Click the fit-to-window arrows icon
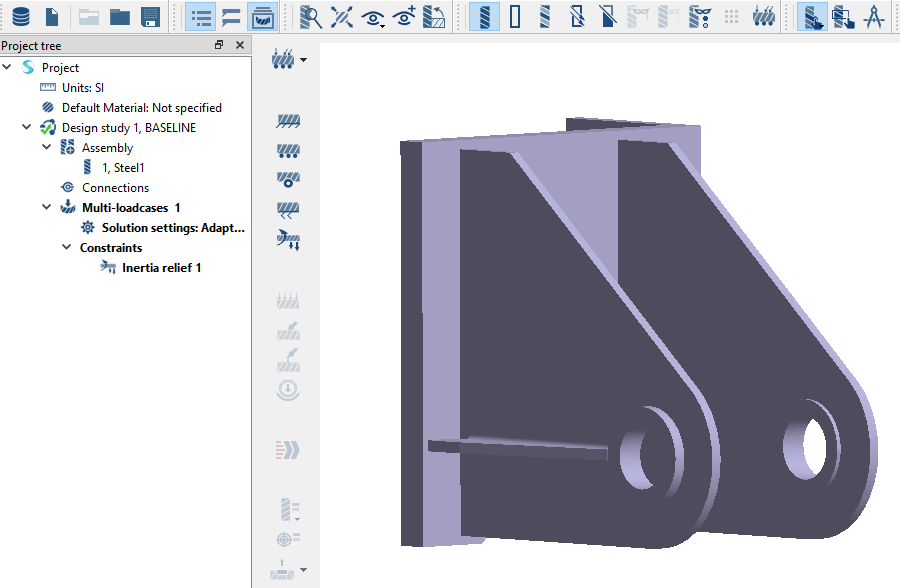 [x=342, y=17]
